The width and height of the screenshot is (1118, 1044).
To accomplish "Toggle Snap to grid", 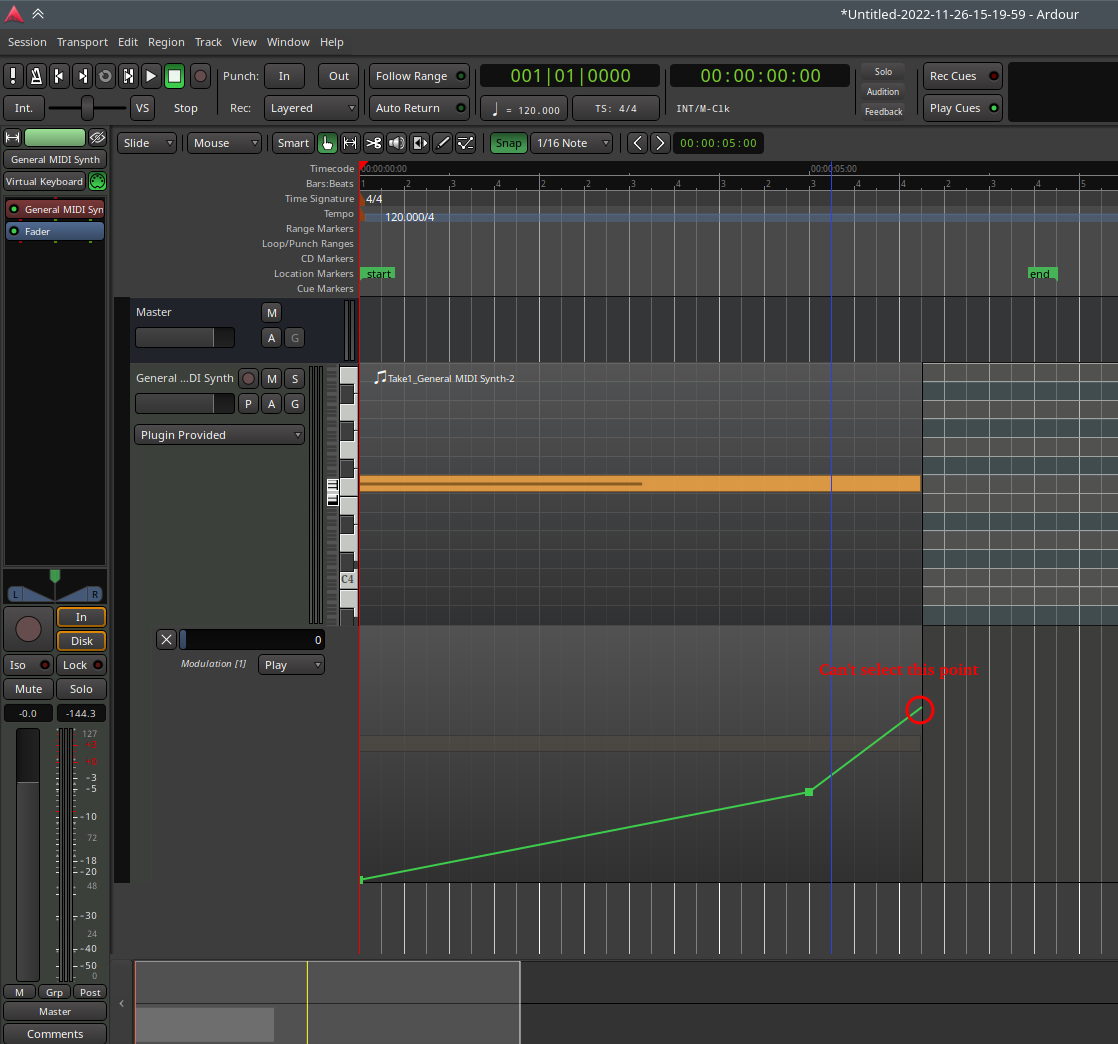I will [x=508, y=143].
